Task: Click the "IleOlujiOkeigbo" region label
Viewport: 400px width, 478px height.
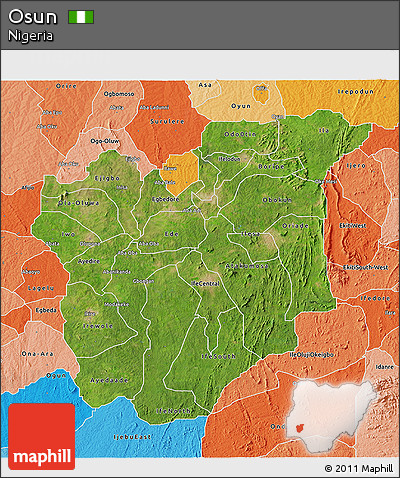Action: [312, 355]
